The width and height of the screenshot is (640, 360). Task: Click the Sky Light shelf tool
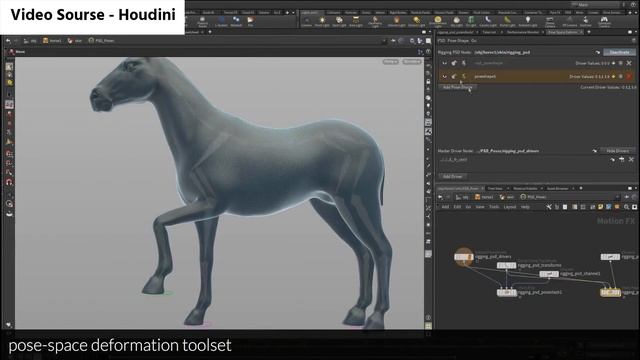(457, 22)
